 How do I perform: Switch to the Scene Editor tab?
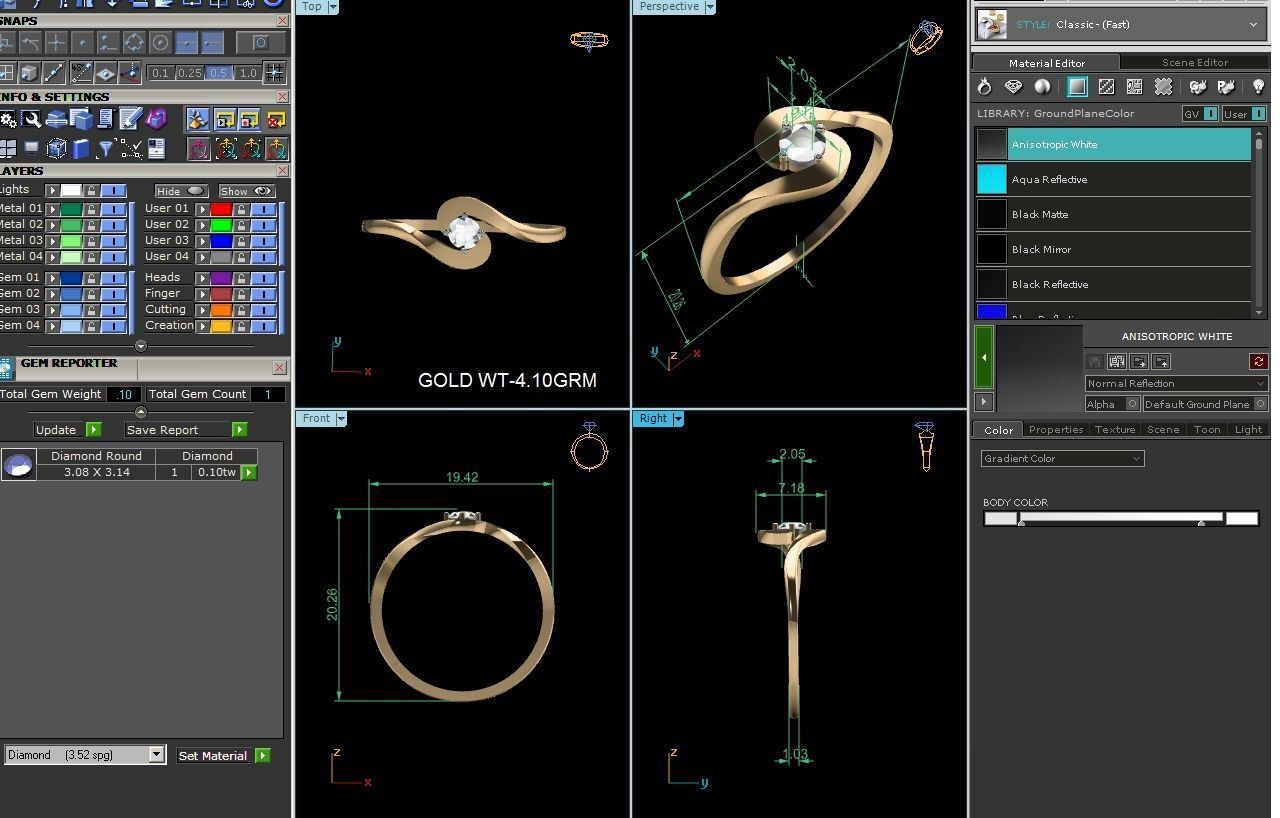[1194, 62]
